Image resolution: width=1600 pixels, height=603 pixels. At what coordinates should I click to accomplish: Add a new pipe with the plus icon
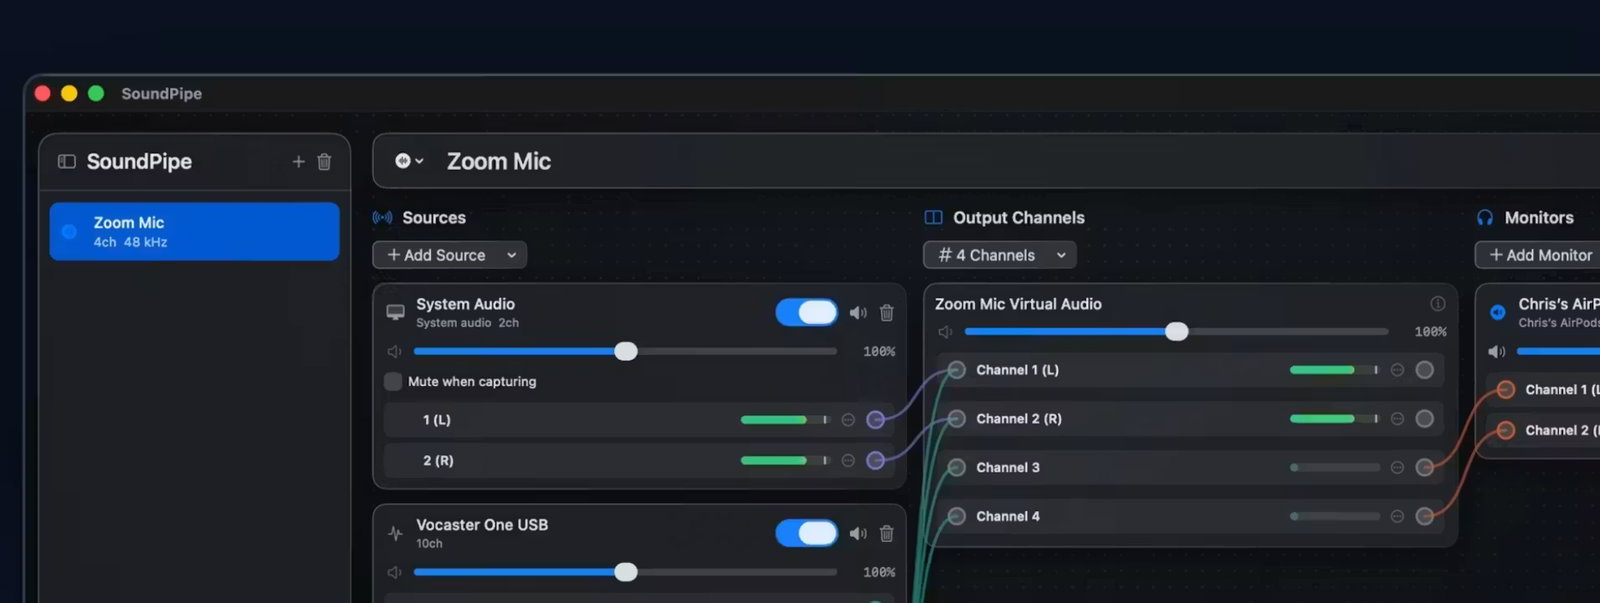pos(298,161)
